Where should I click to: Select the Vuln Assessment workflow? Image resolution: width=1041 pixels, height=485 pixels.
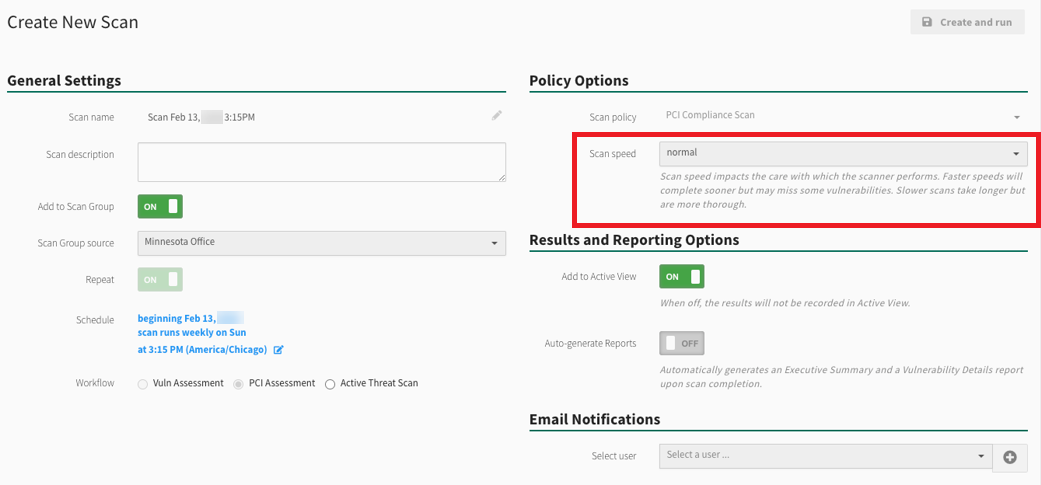(x=143, y=384)
